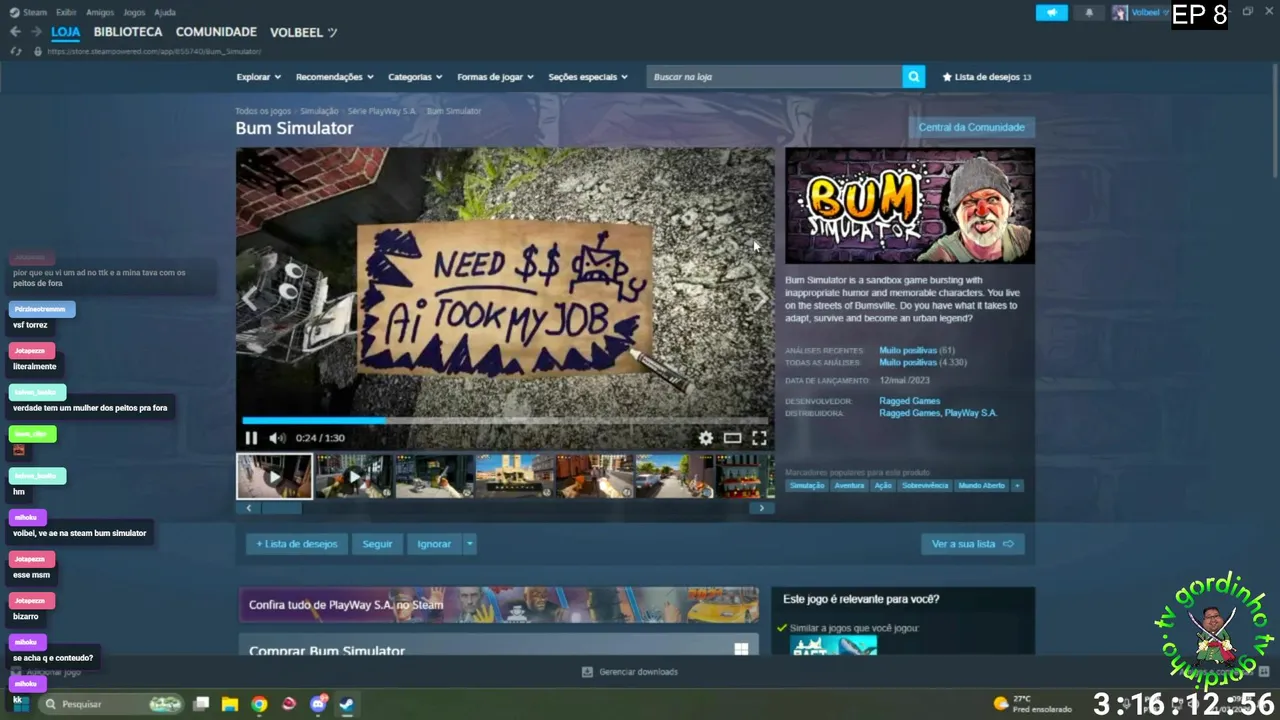The image size is (1280, 720).
Task: Add game via + Lista de desejos button
Action: pos(296,544)
